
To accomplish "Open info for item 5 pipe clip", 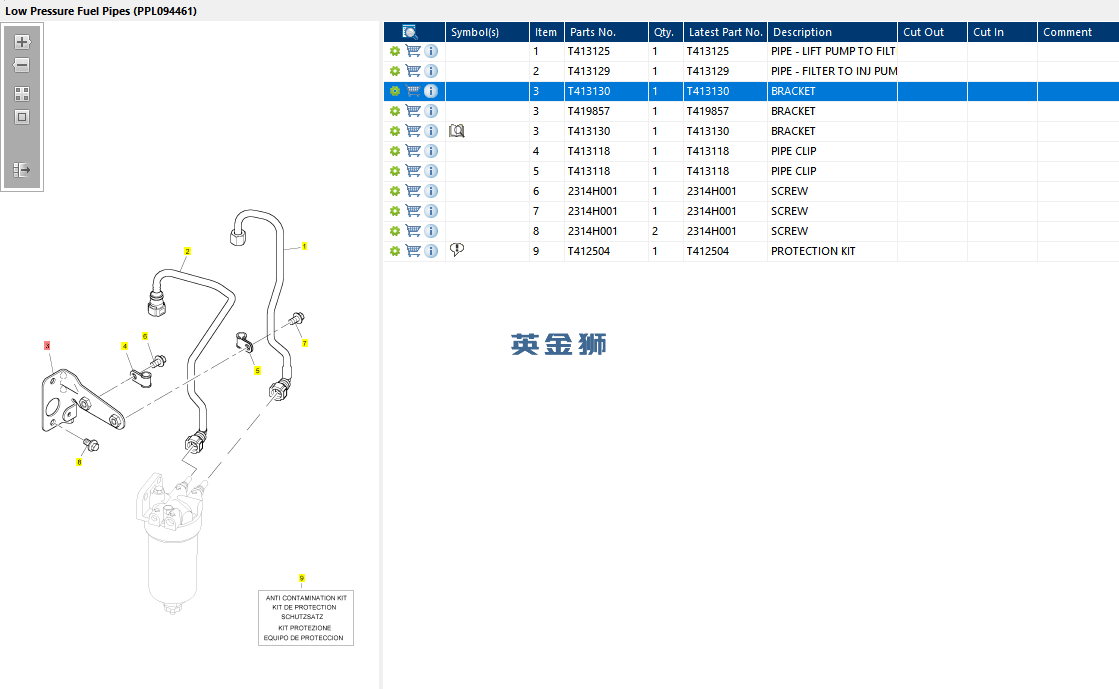I will [430, 171].
